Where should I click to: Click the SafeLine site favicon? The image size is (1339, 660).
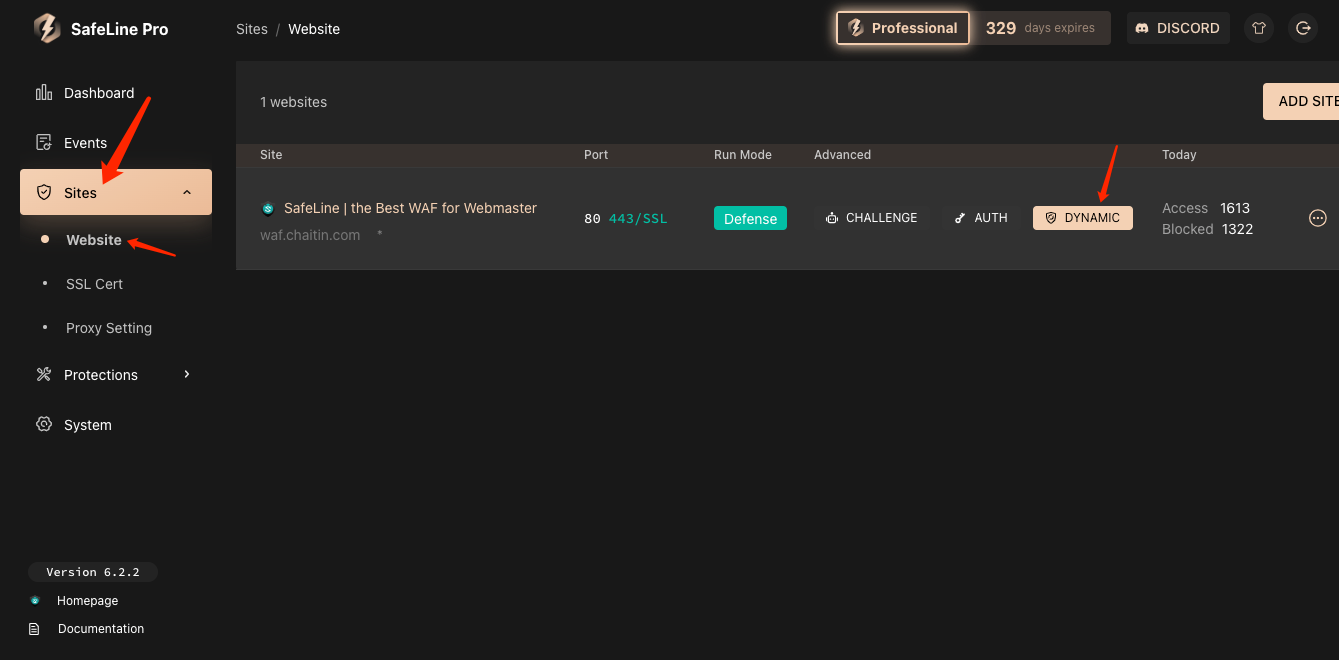point(268,209)
